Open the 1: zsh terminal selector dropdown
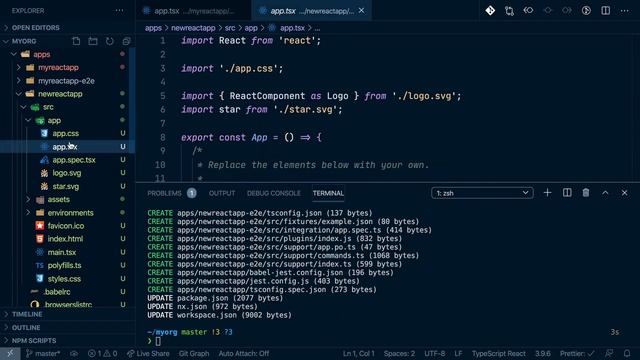The width and height of the screenshot is (640, 360). pos(482,193)
